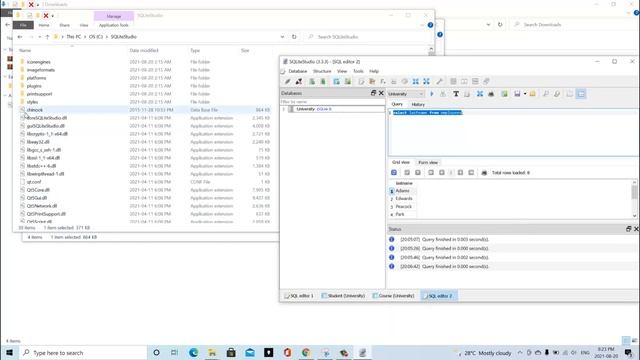Open Course (University) tab
640x360 pixels.
pos(393,296)
